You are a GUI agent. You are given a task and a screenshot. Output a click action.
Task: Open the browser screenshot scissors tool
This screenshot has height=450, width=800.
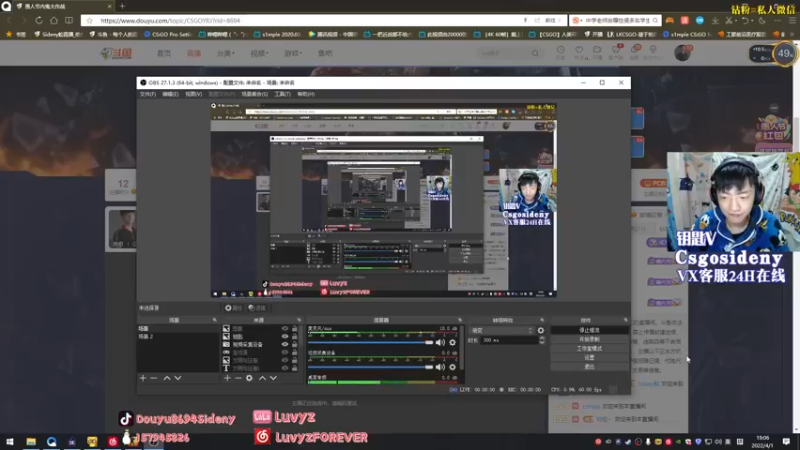730,20
